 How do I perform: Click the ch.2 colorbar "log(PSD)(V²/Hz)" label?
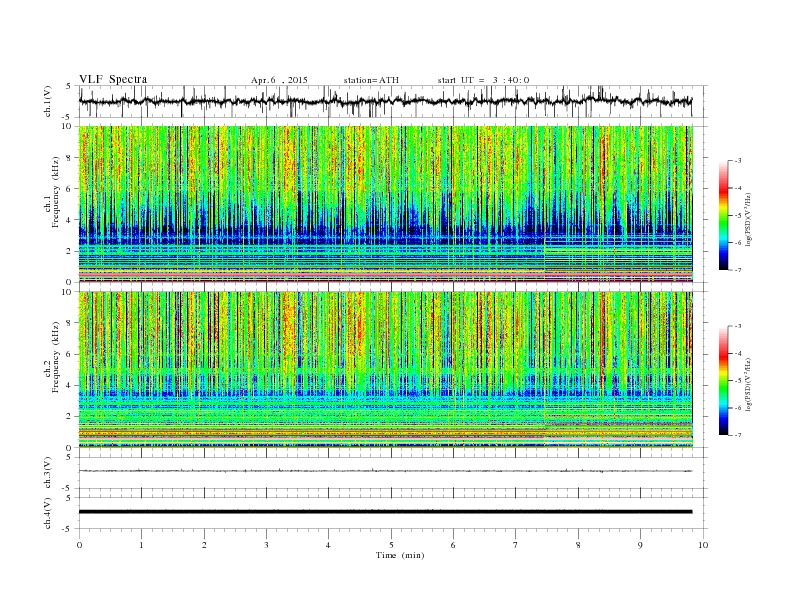coord(748,384)
